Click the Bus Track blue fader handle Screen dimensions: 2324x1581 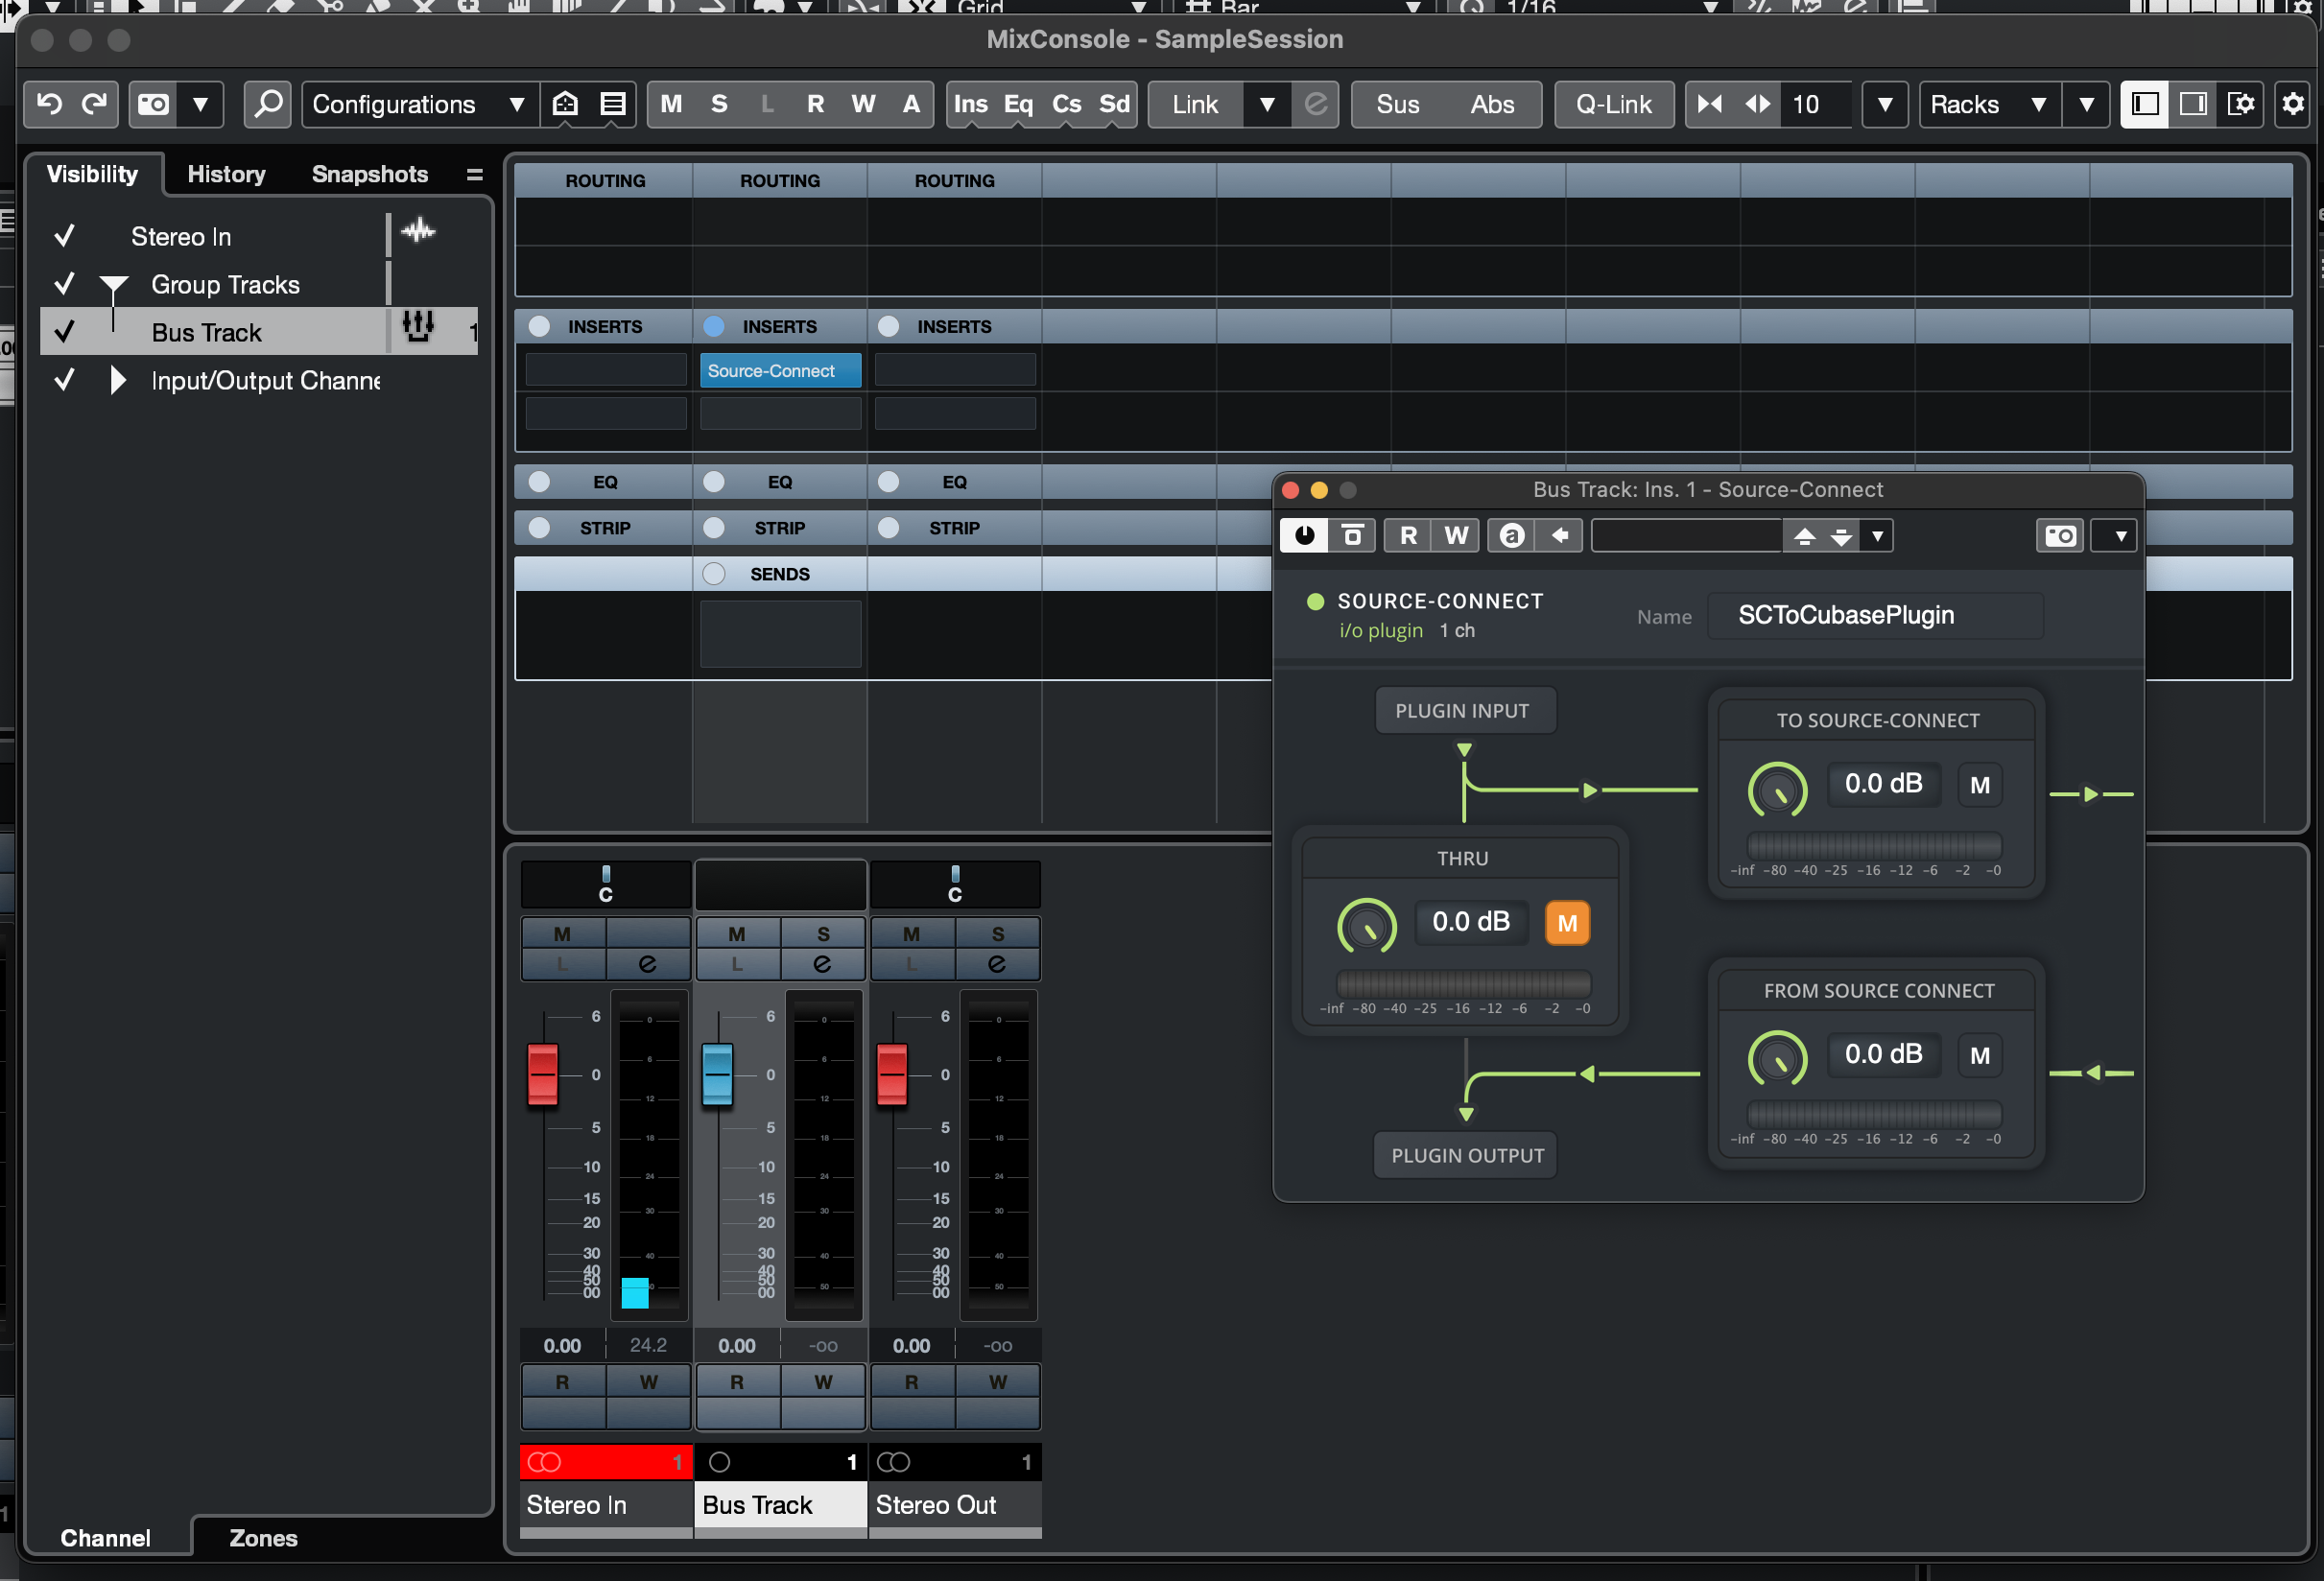[x=717, y=1074]
